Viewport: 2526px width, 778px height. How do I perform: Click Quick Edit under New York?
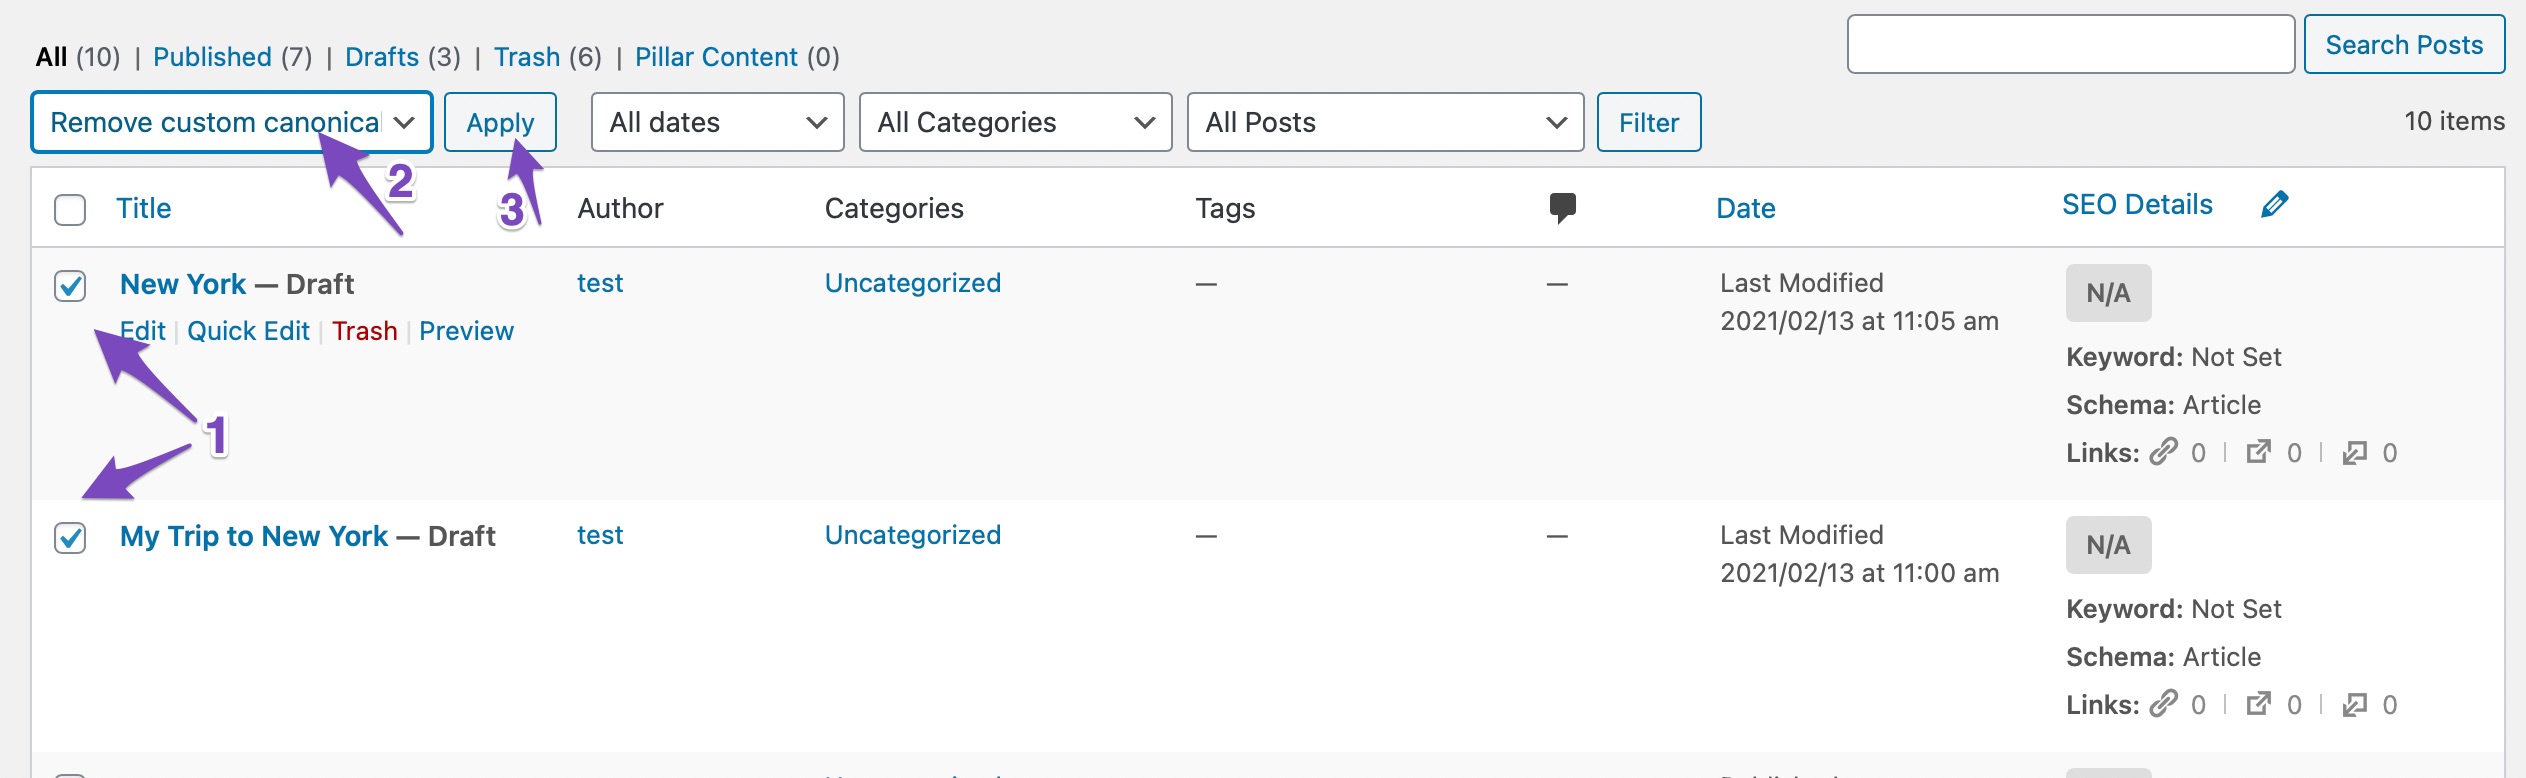248,331
